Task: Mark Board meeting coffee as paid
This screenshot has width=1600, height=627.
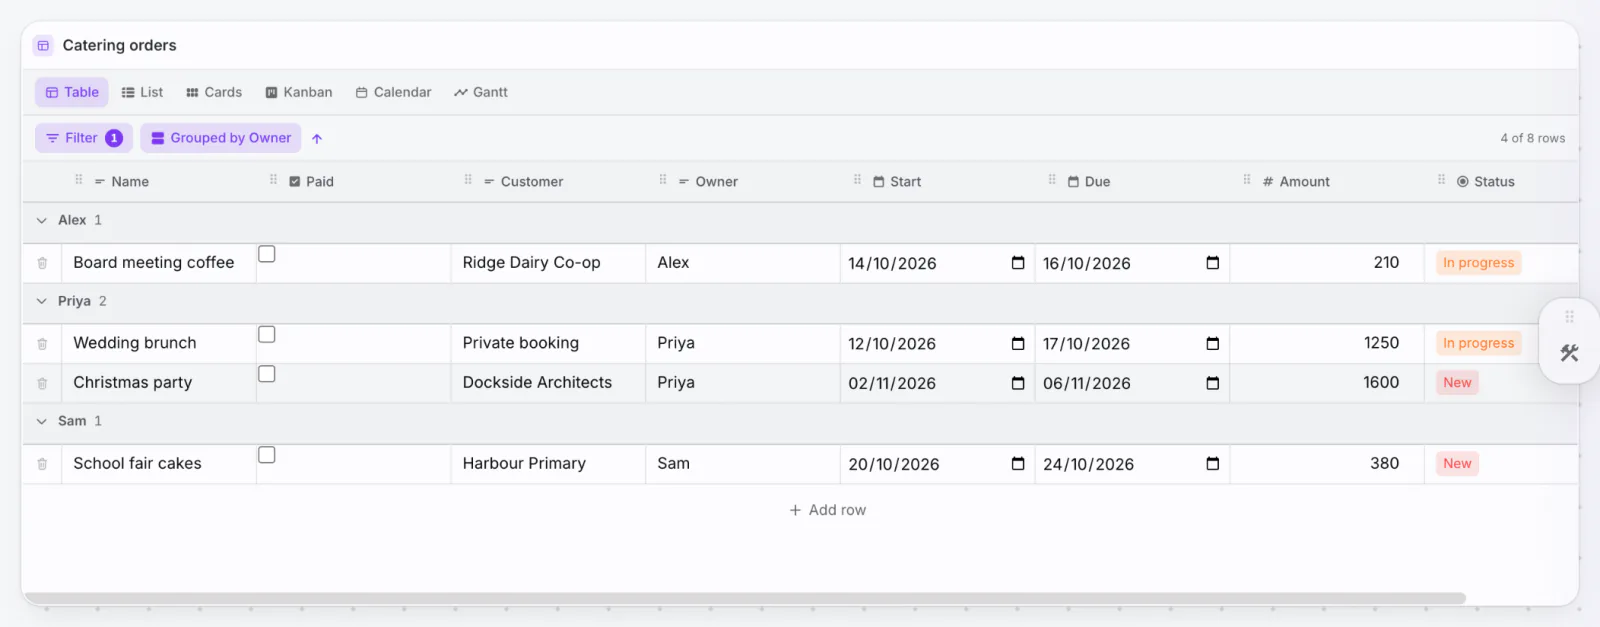Action: pyautogui.click(x=267, y=254)
